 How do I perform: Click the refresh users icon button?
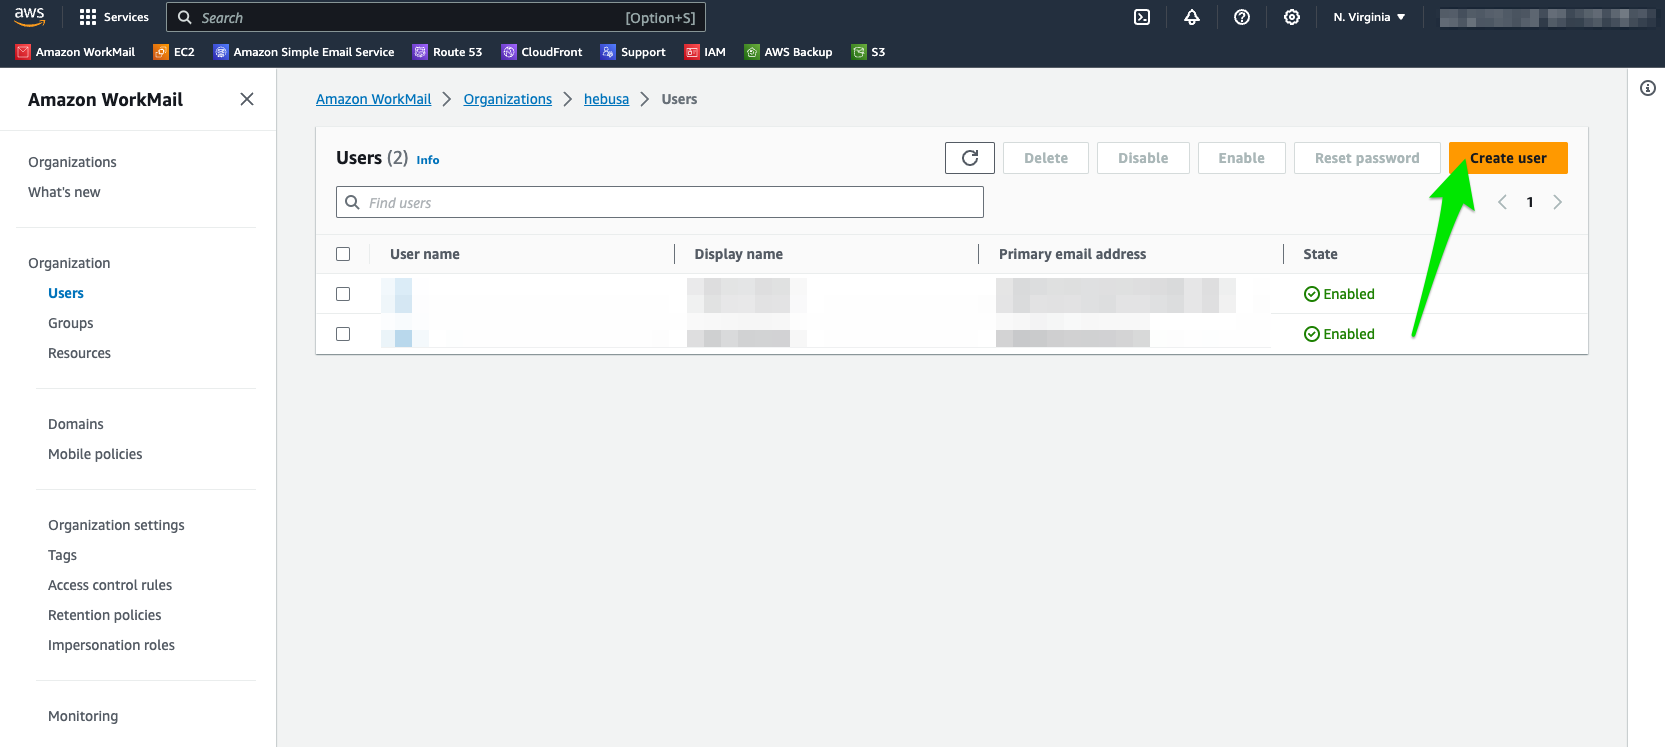(969, 158)
